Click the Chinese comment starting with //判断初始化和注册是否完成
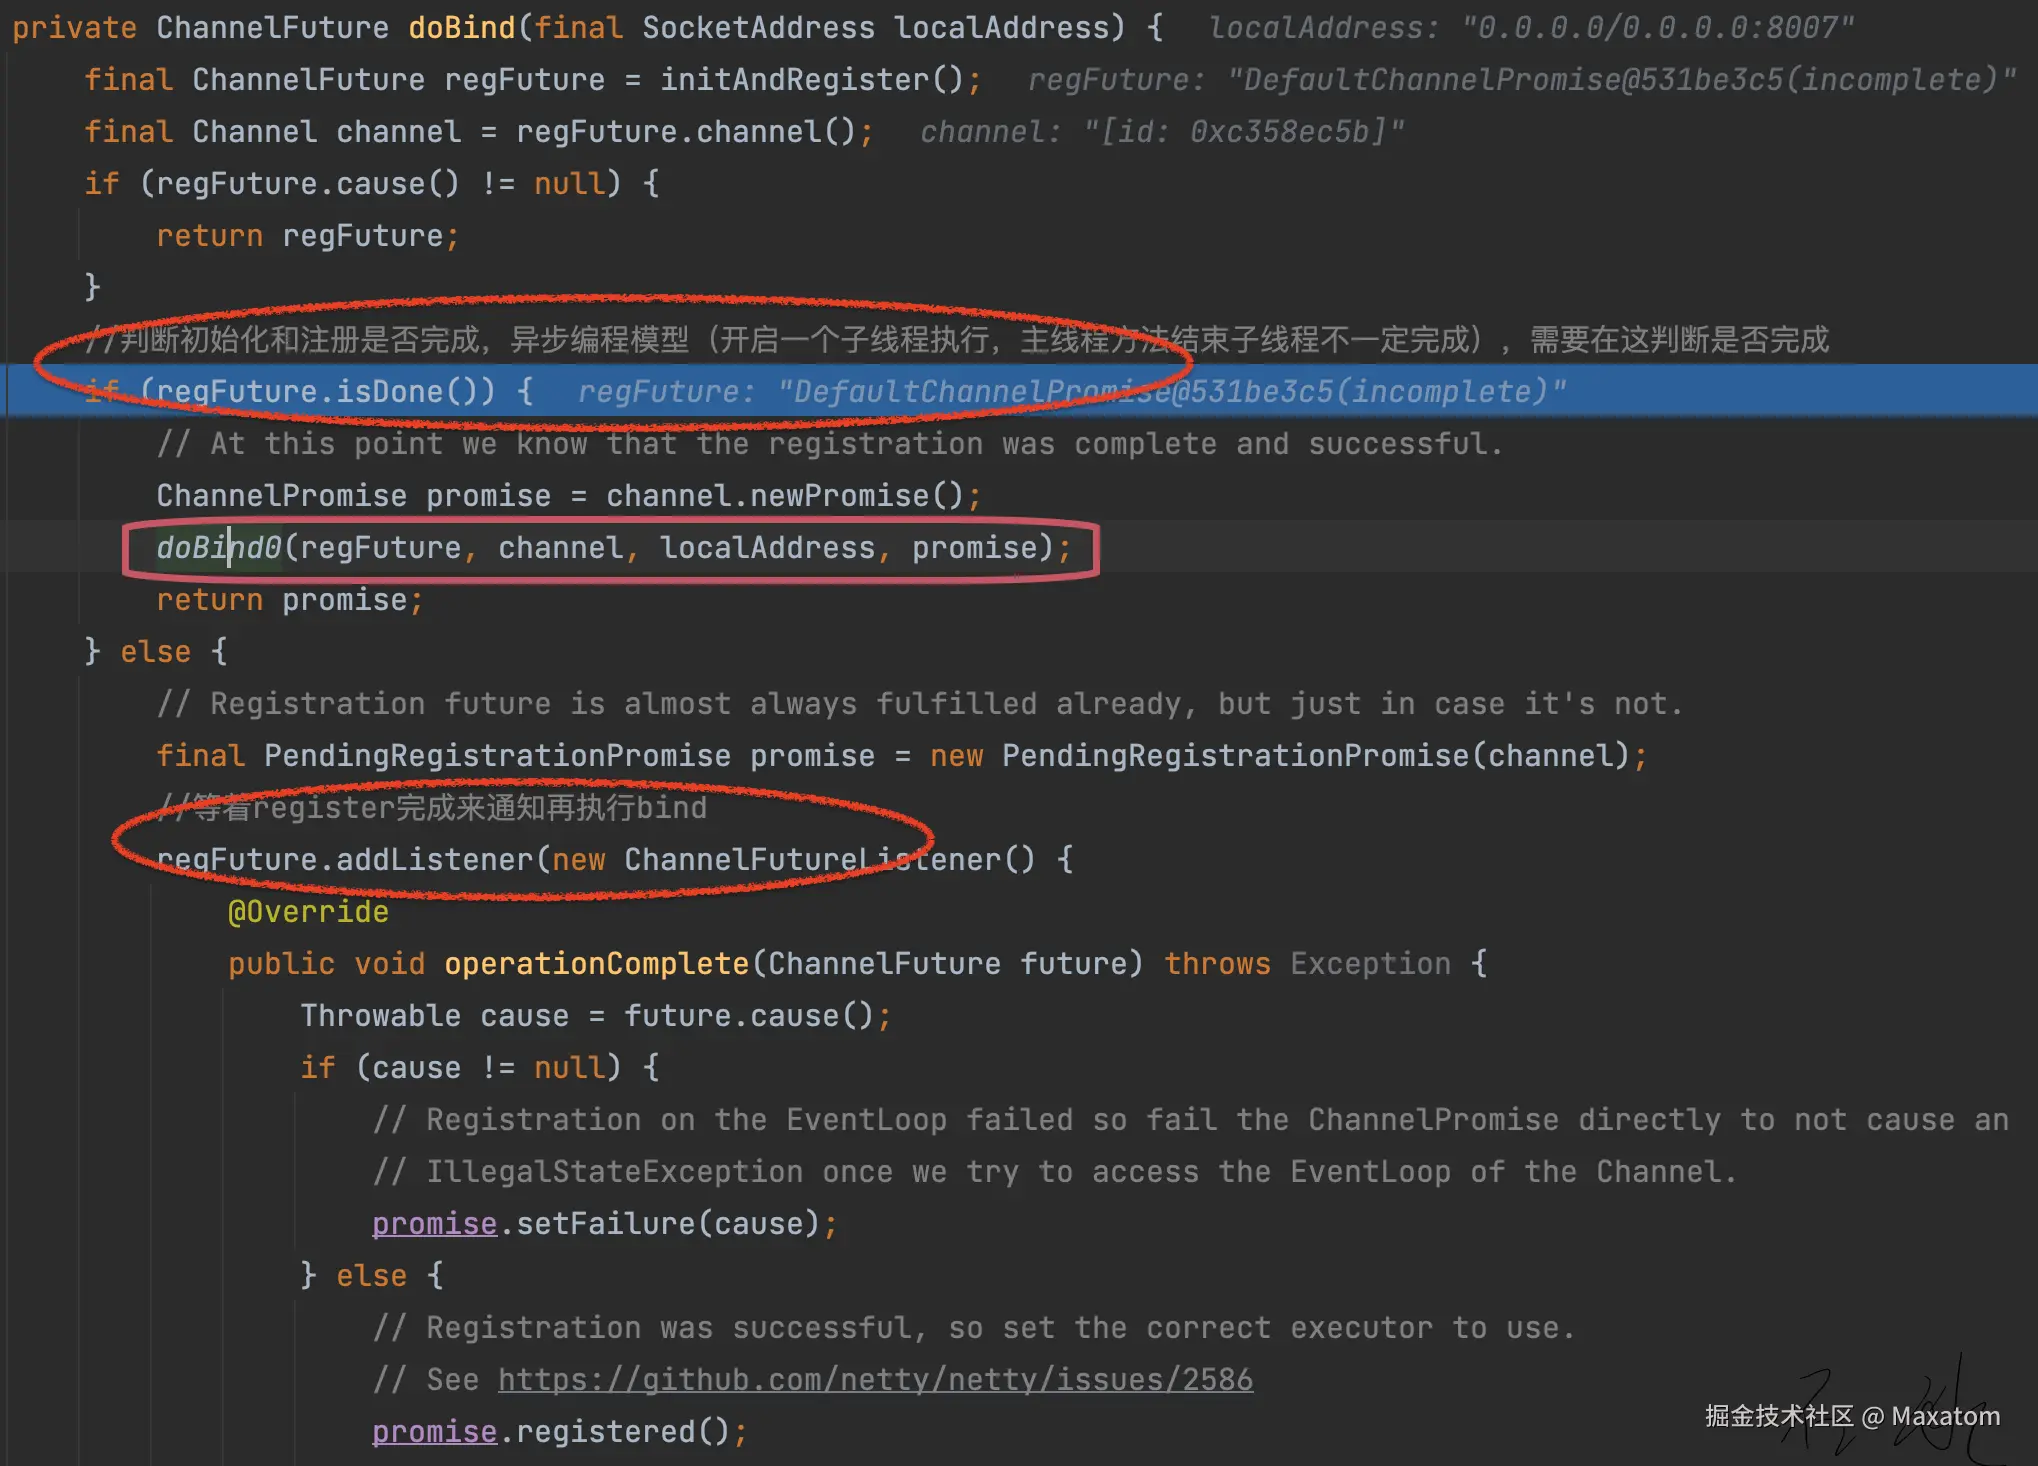This screenshot has width=2038, height=1466. pyautogui.click(x=957, y=339)
